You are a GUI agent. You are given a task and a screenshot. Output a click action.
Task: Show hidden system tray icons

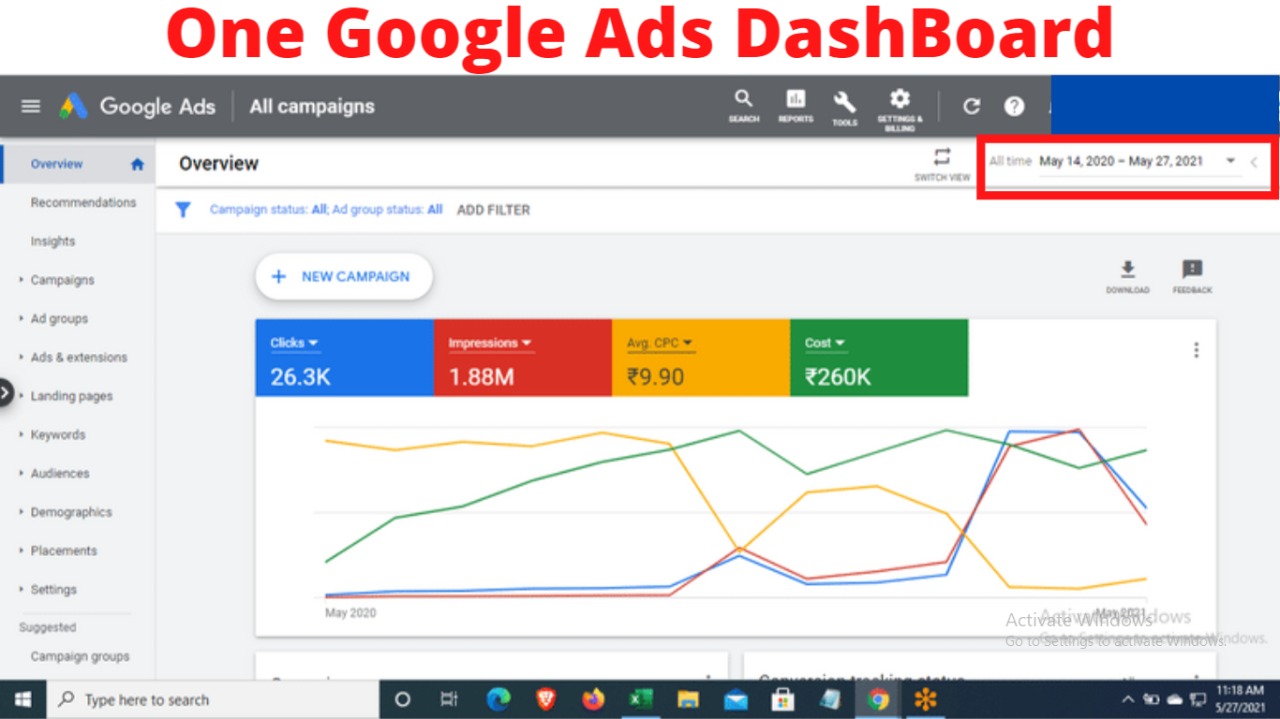(x=1128, y=700)
